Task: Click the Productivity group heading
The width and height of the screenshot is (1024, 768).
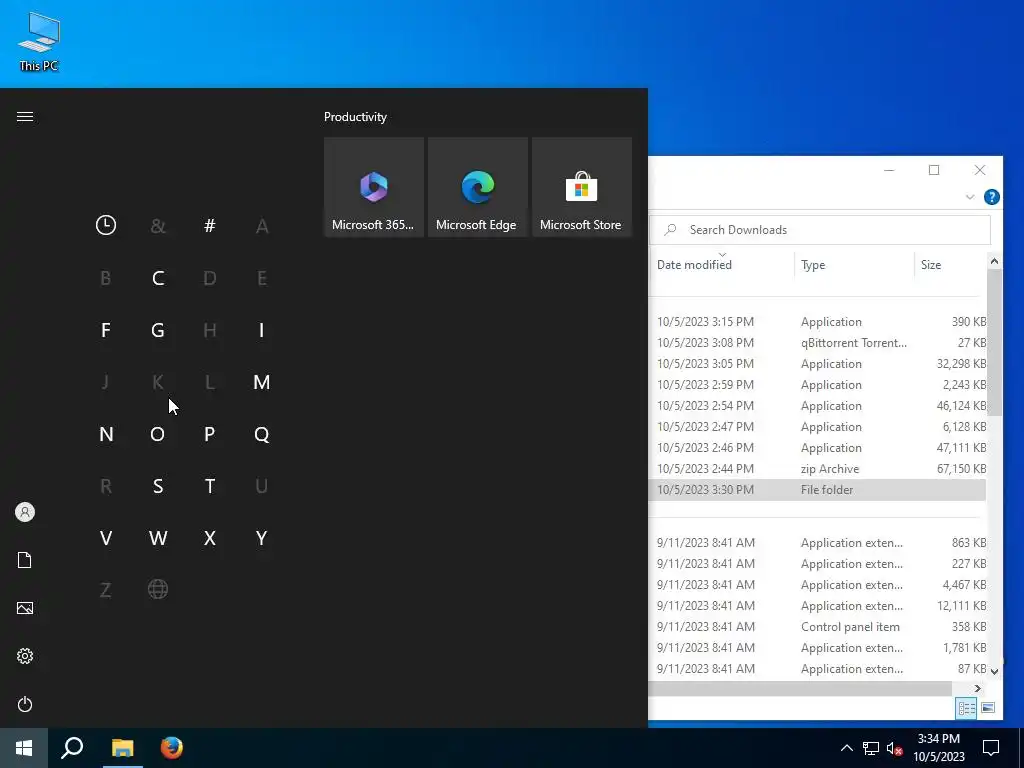Action: 355,117
